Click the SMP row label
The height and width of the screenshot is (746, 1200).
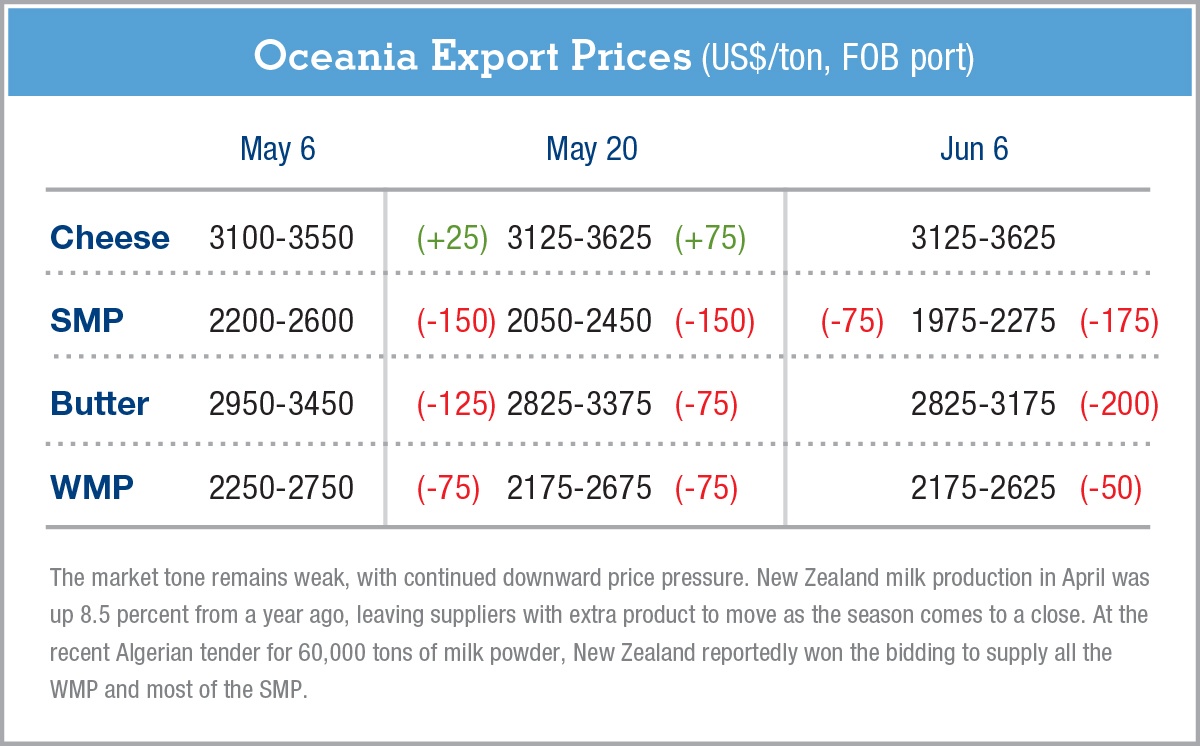click(87, 321)
